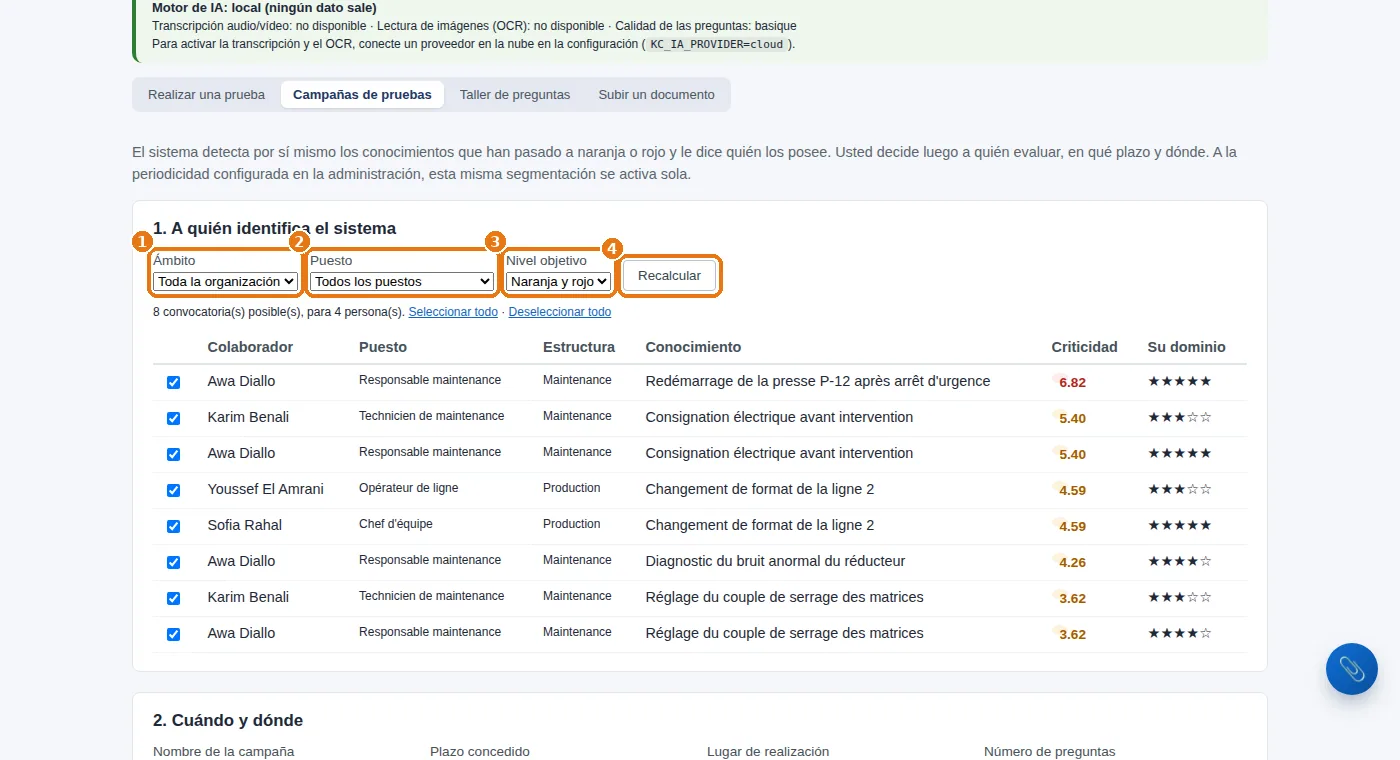Viewport: 1400px width, 760px height.
Task: Click the name Sofia Rahal
Action: tap(245, 525)
